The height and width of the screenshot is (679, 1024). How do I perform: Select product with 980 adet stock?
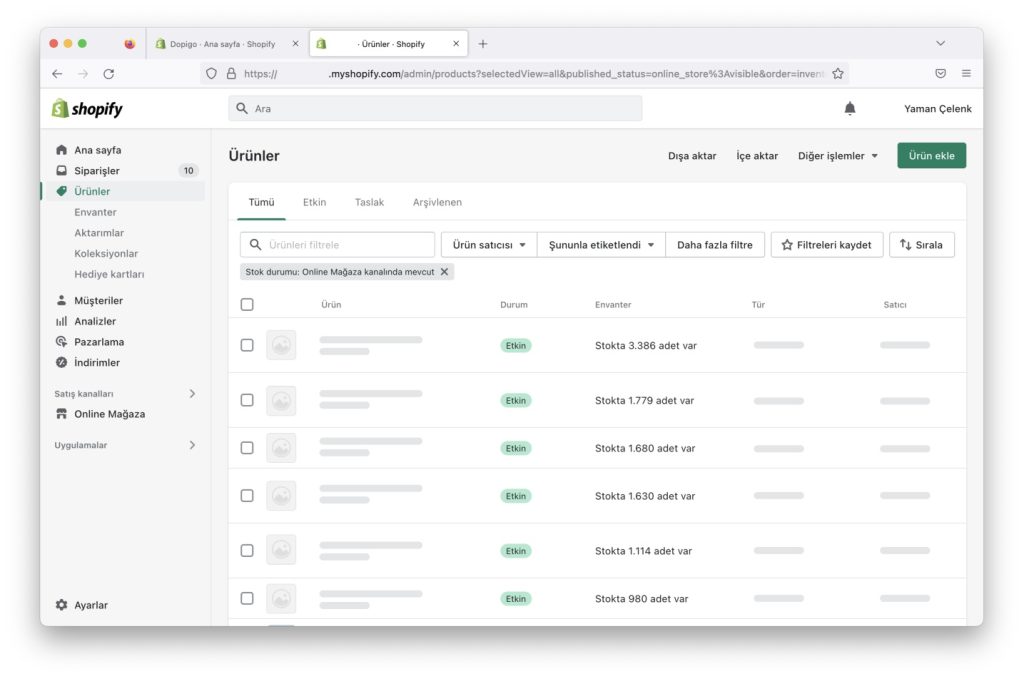(247, 598)
